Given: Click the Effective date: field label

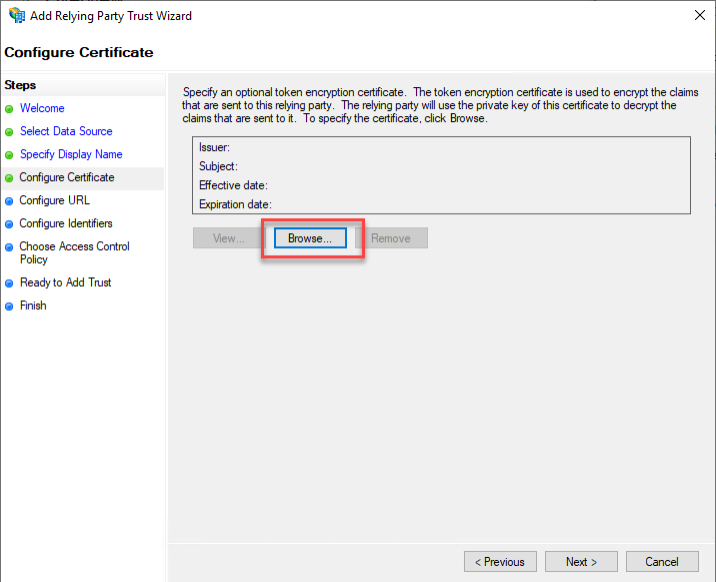Looking at the screenshot, I should pyautogui.click(x=233, y=185).
